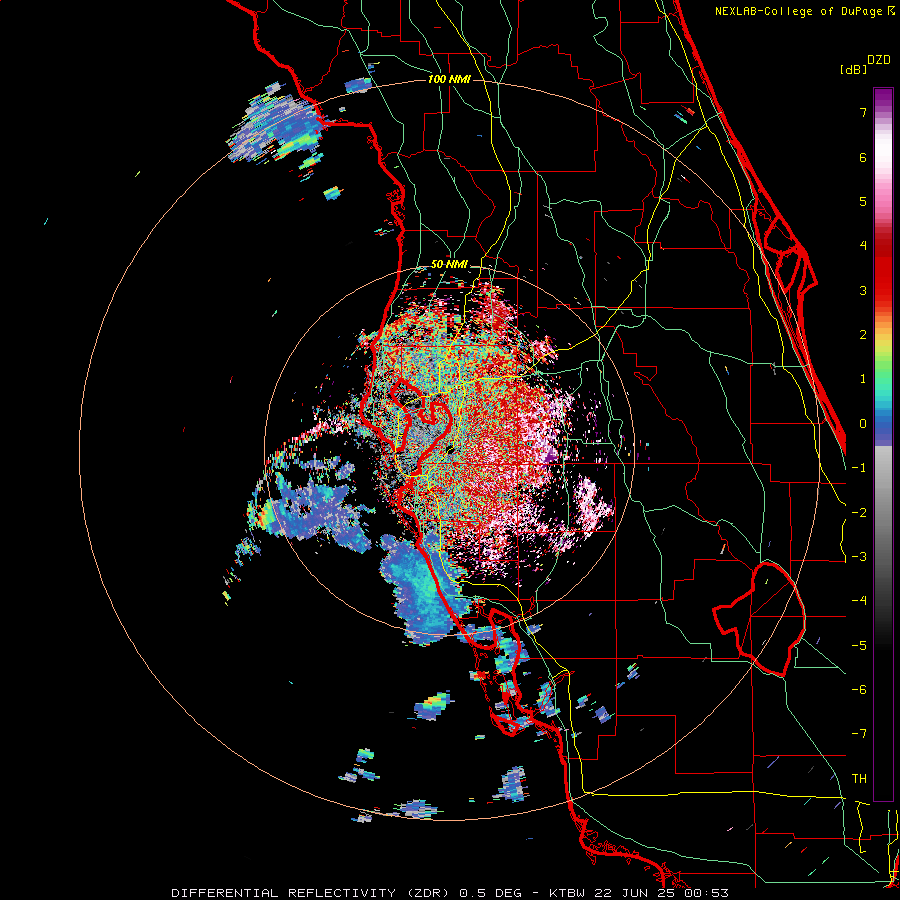900x900 pixels.
Task: Click the Differential Reflectivity caption at bottom
Action: [450, 893]
